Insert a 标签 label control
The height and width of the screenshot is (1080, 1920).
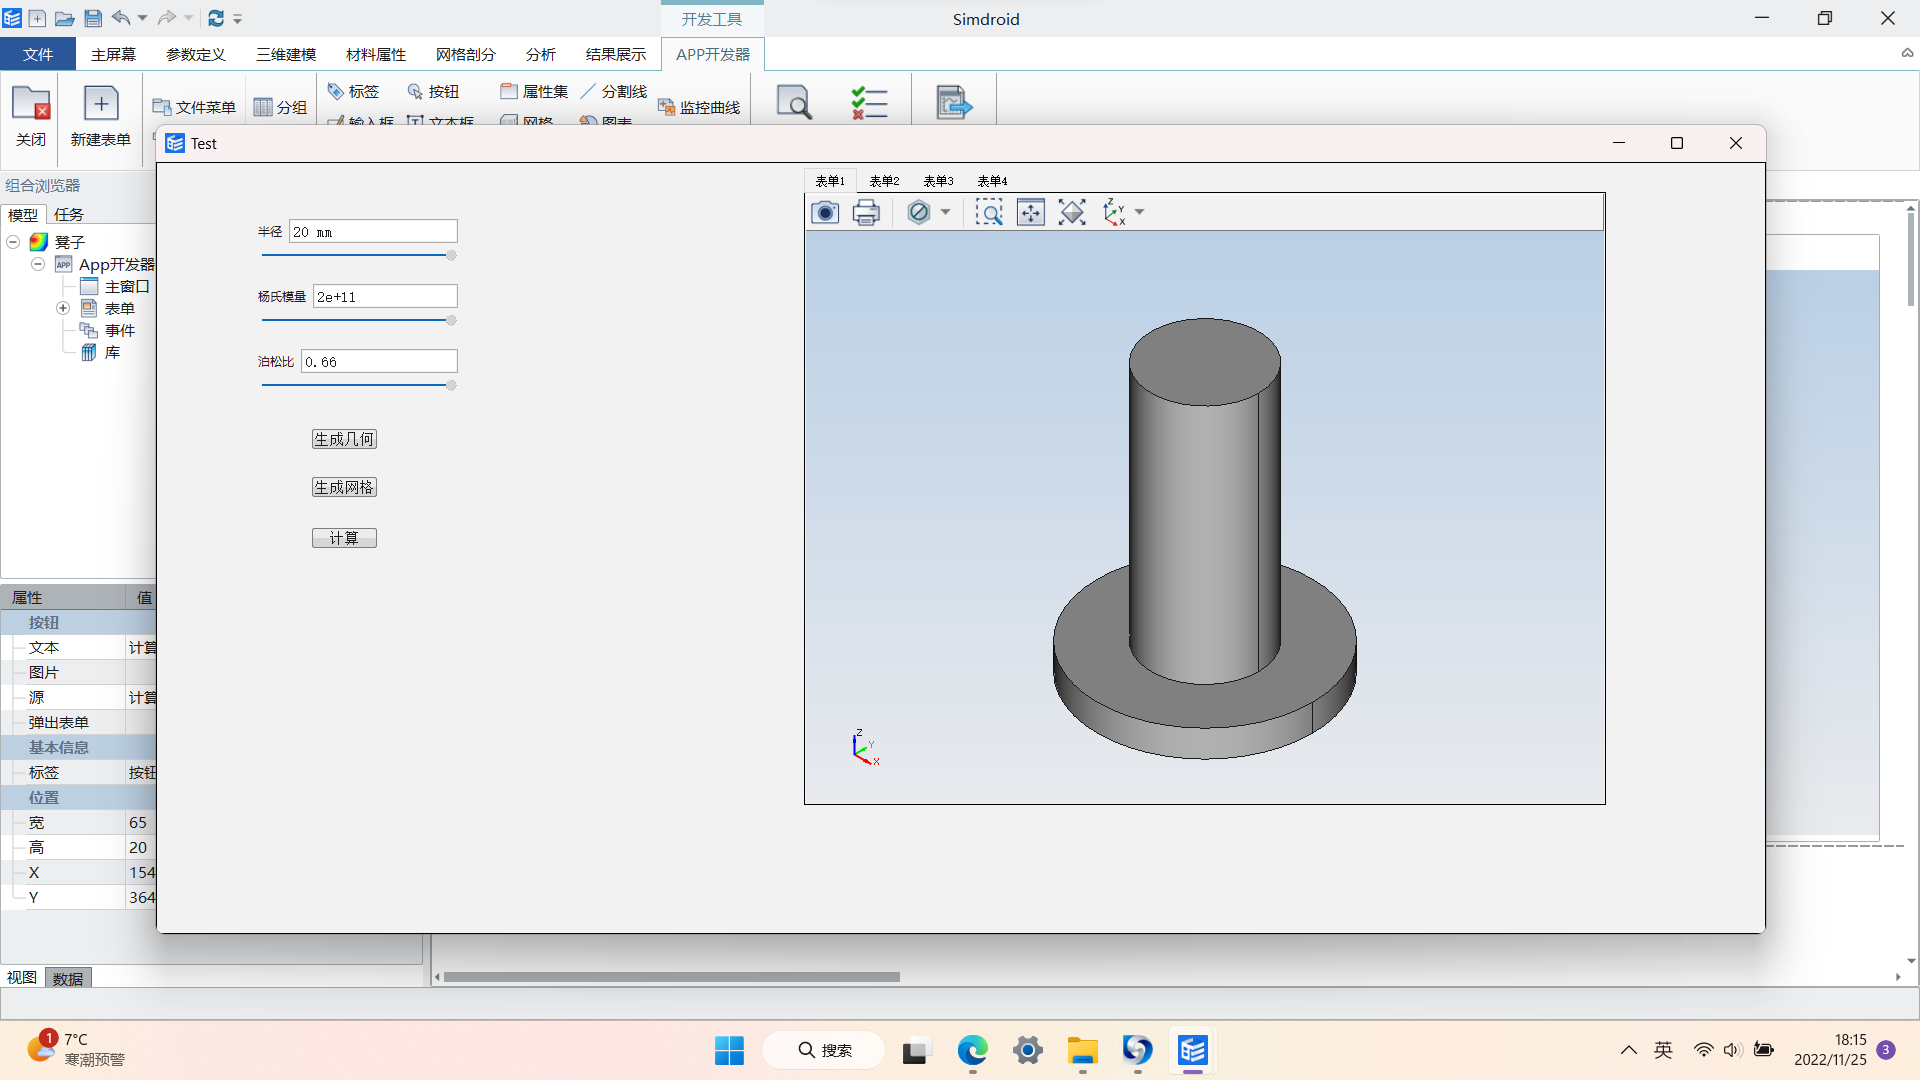tap(354, 91)
